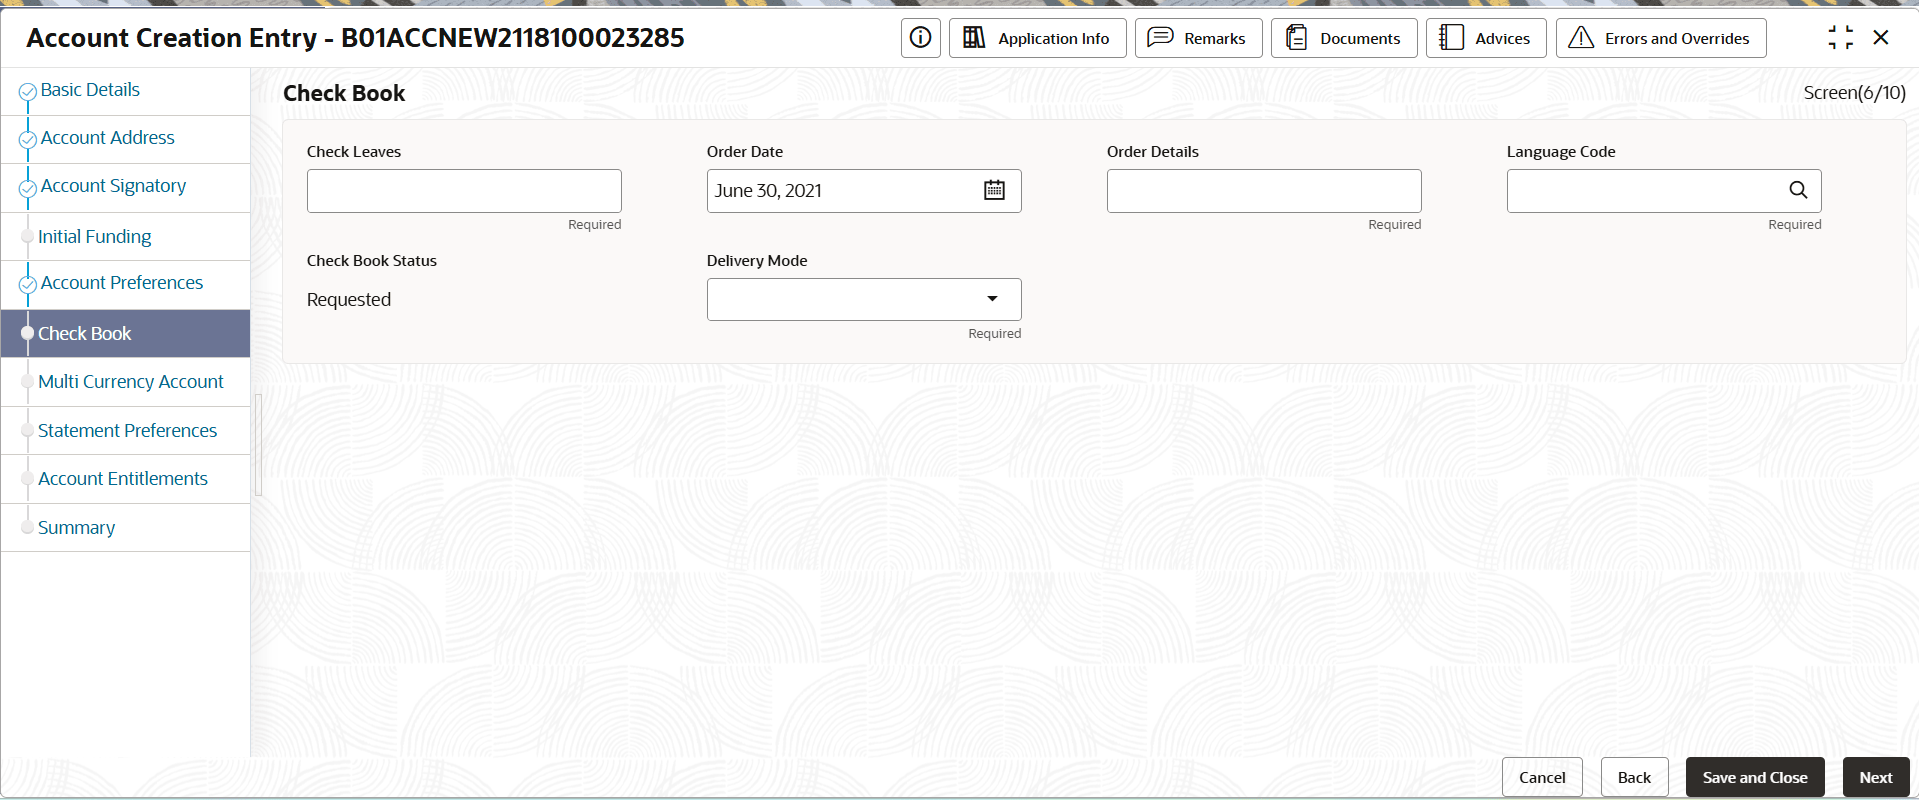
Task: Open Statement Preferences step
Action: click(125, 431)
